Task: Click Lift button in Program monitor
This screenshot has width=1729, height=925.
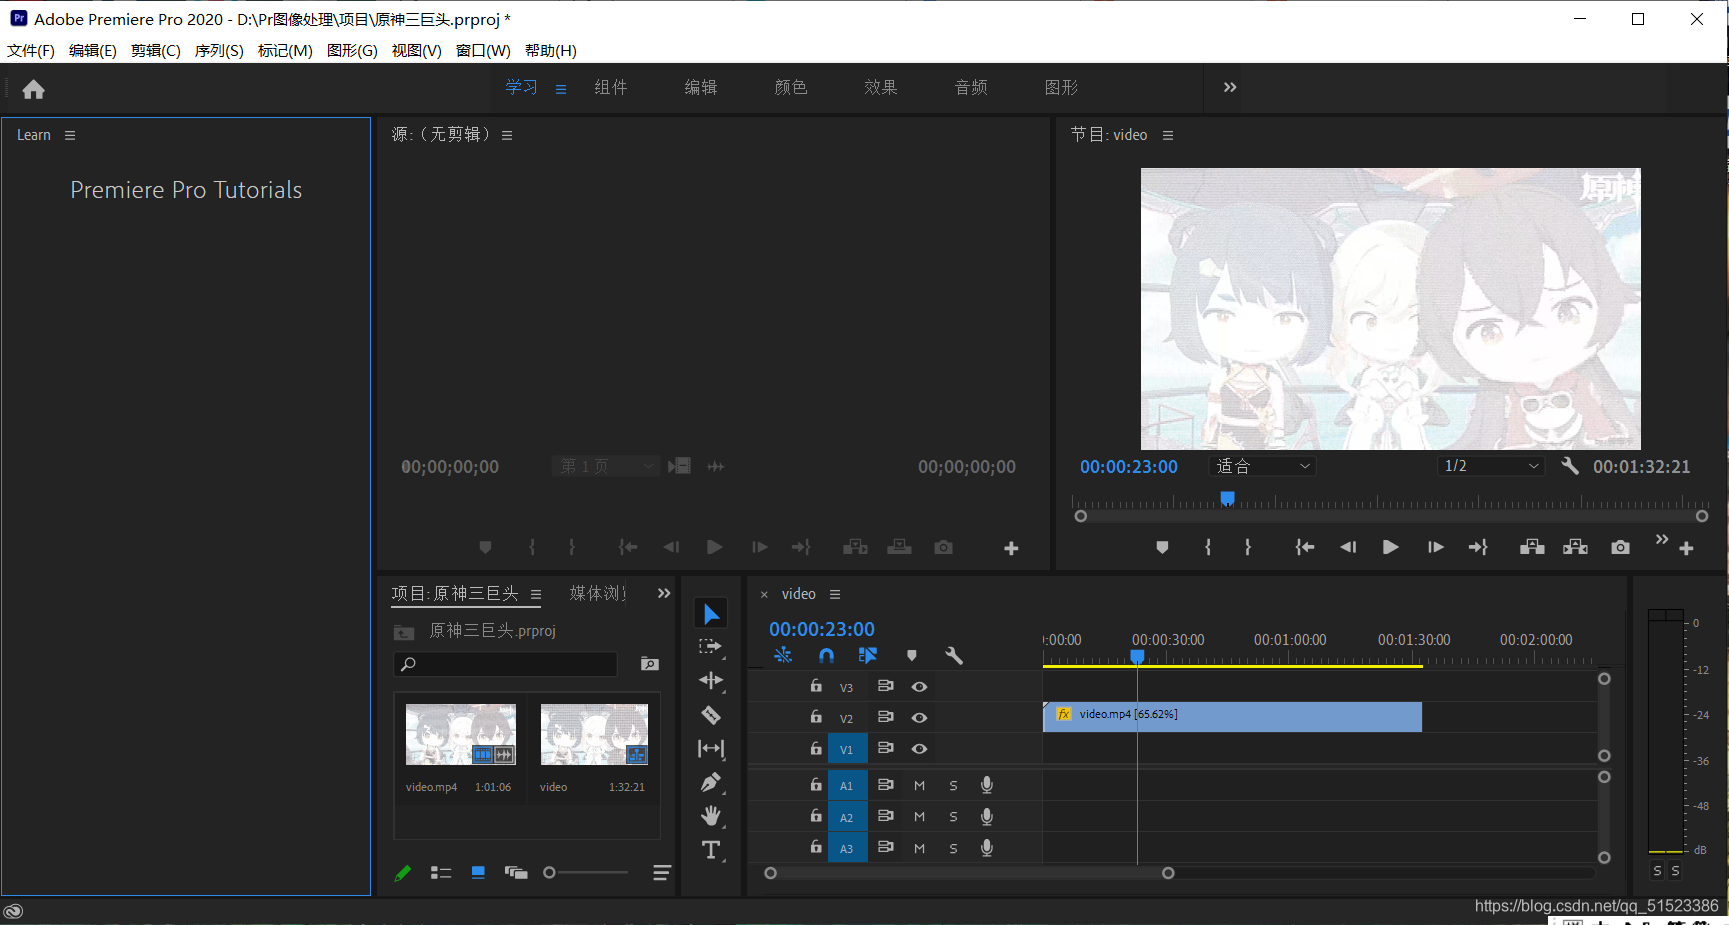Action: [1532, 547]
